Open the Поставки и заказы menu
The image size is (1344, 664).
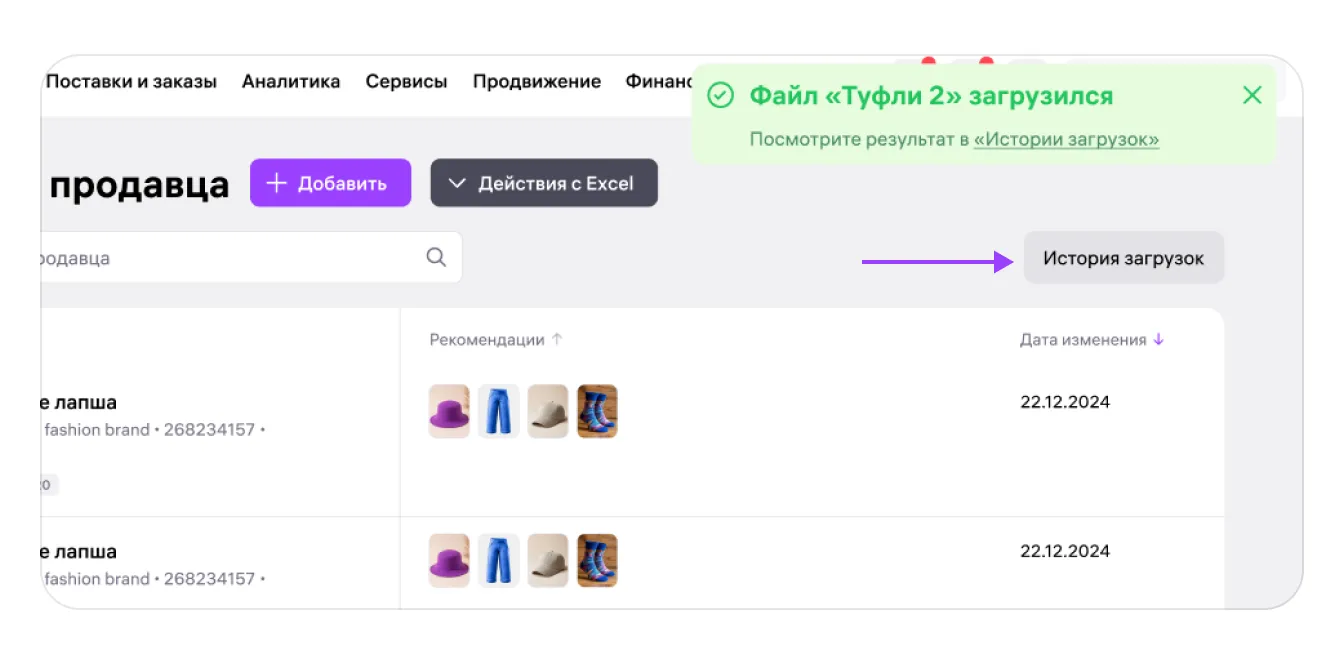point(131,82)
